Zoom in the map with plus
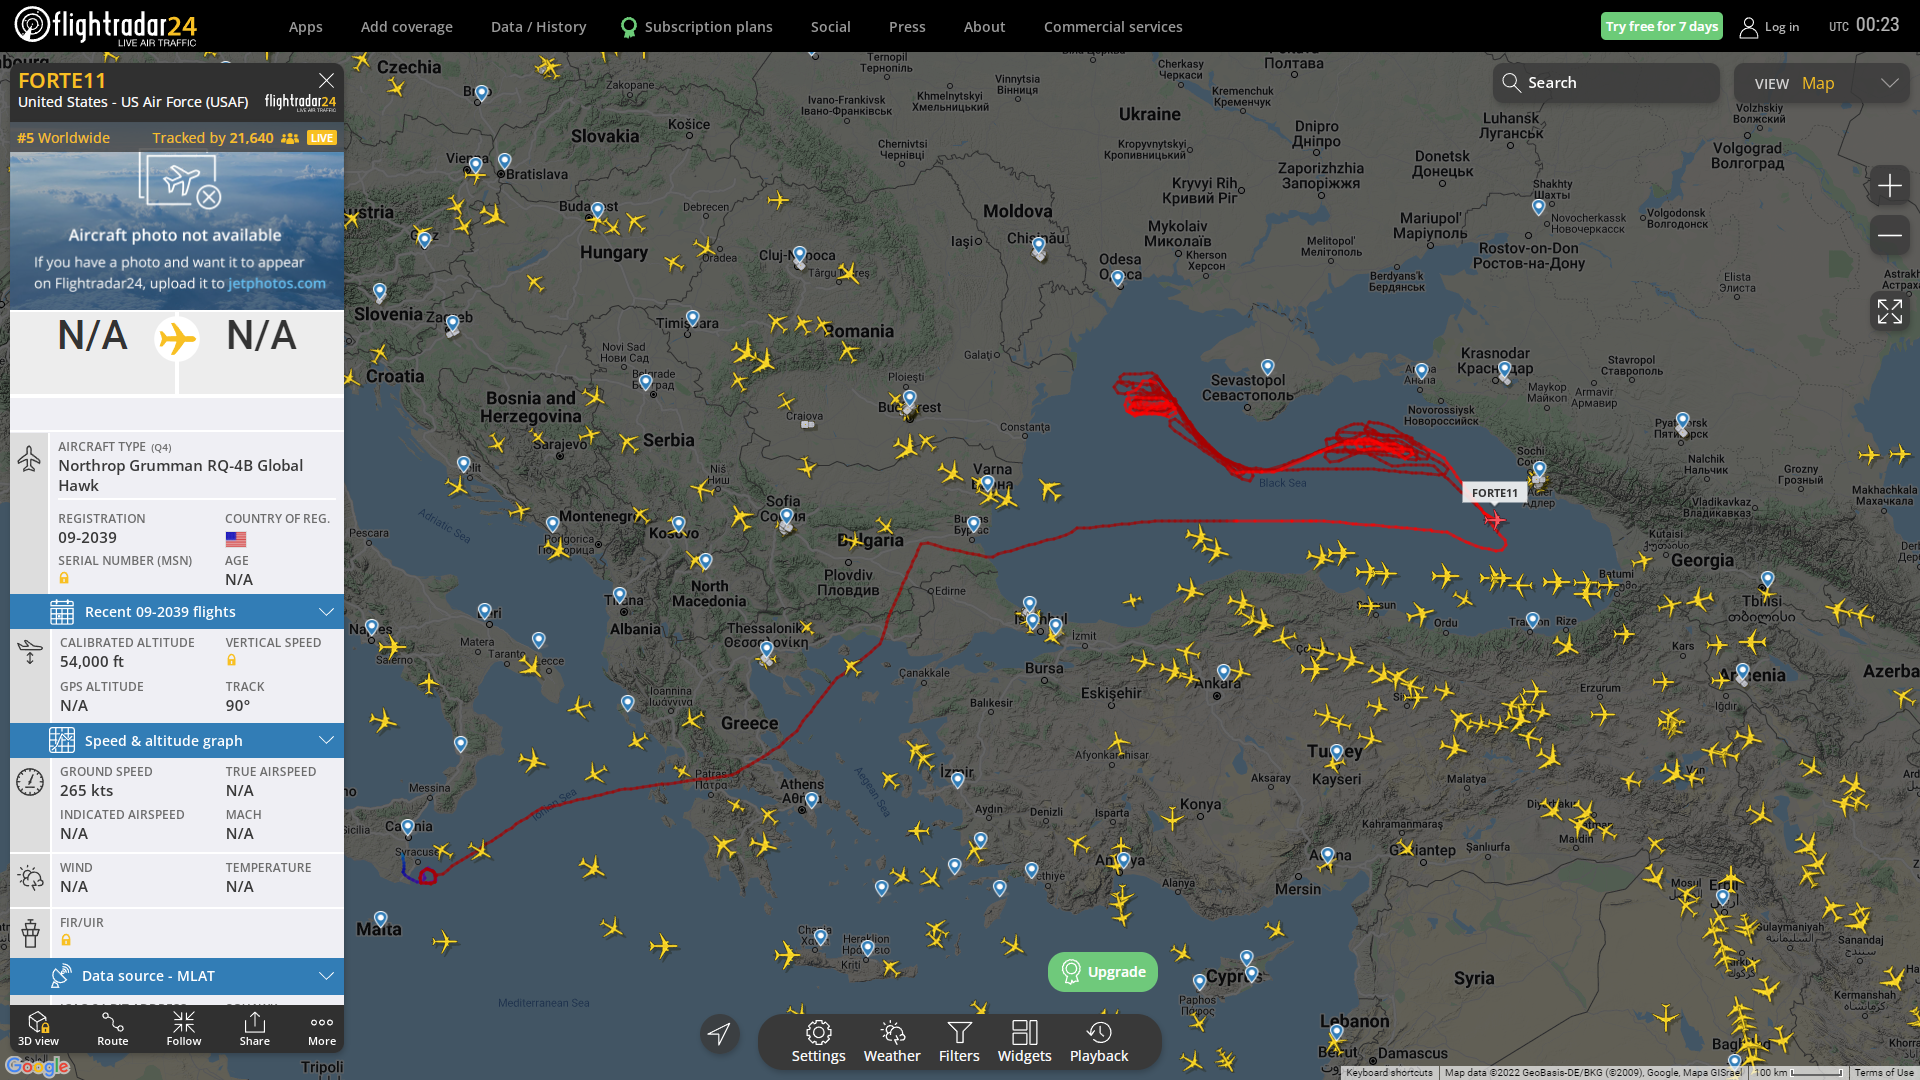Image resolution: width=1920 pixels, height=1080 pixels. [1889, 186]
